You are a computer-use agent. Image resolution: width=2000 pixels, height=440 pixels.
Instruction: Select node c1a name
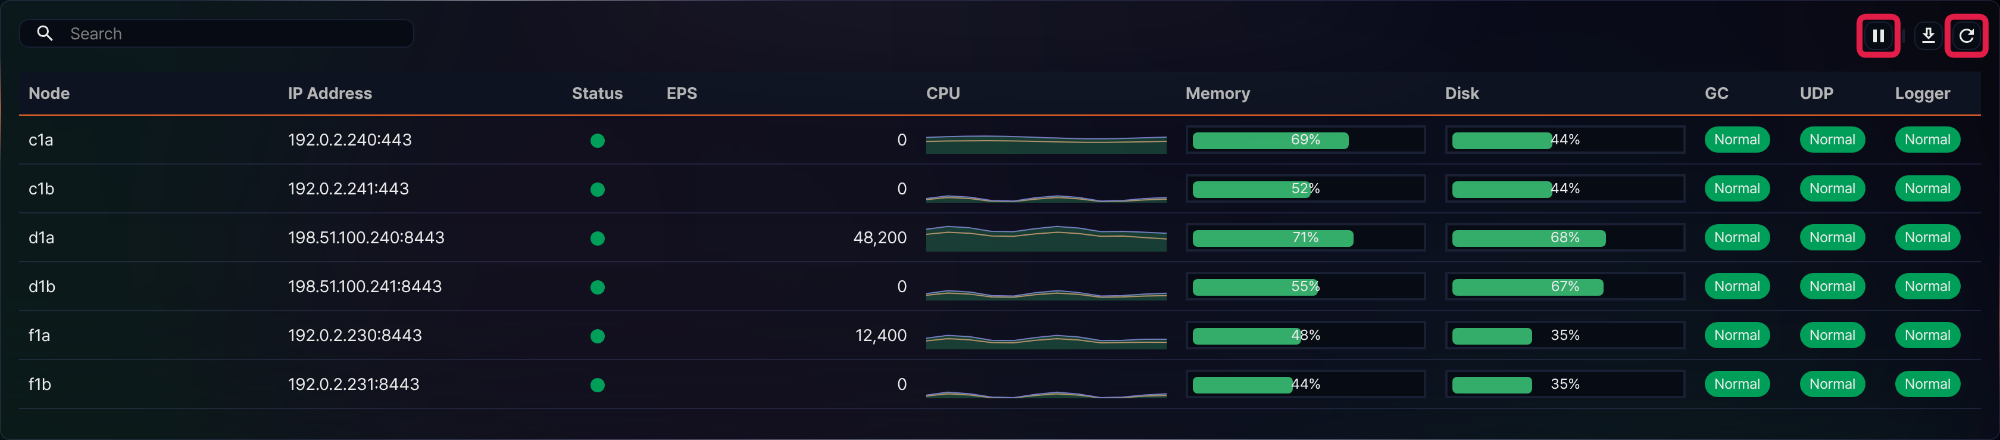click(x=41, y=140)
